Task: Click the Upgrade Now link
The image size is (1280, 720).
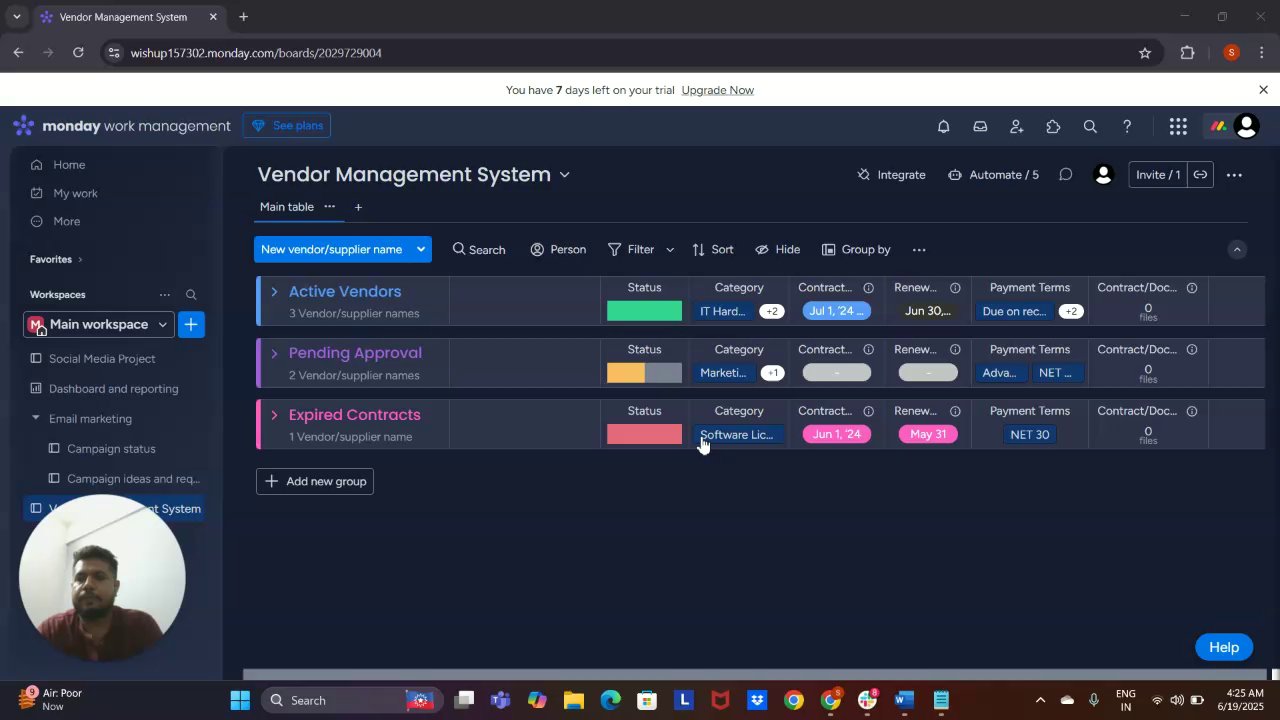Action: tap(718, 90)
